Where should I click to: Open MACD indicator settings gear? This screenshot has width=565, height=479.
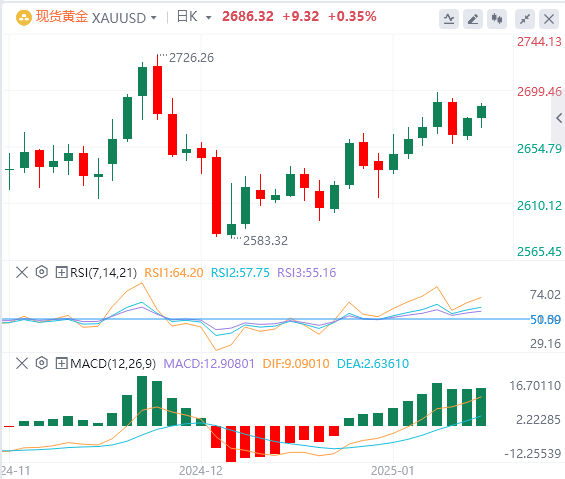tap(41, 363)
